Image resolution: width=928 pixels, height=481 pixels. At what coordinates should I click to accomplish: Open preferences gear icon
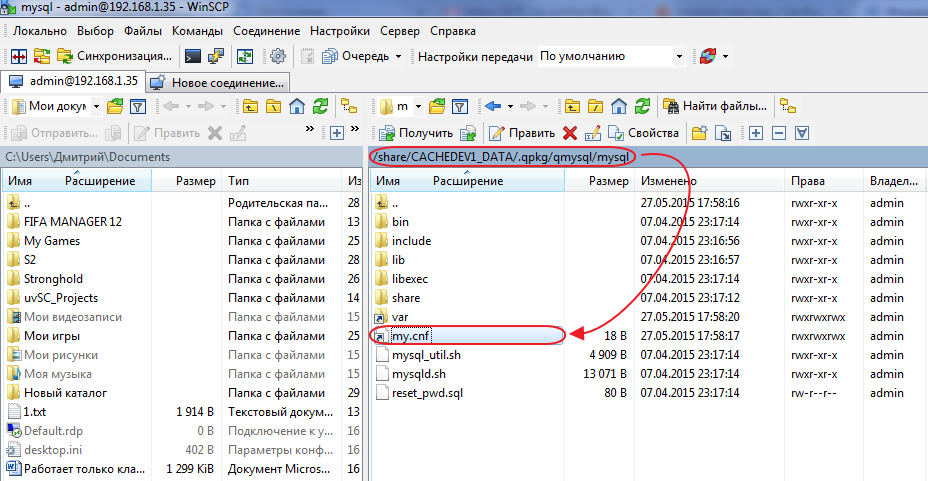(x=278, y=56)
